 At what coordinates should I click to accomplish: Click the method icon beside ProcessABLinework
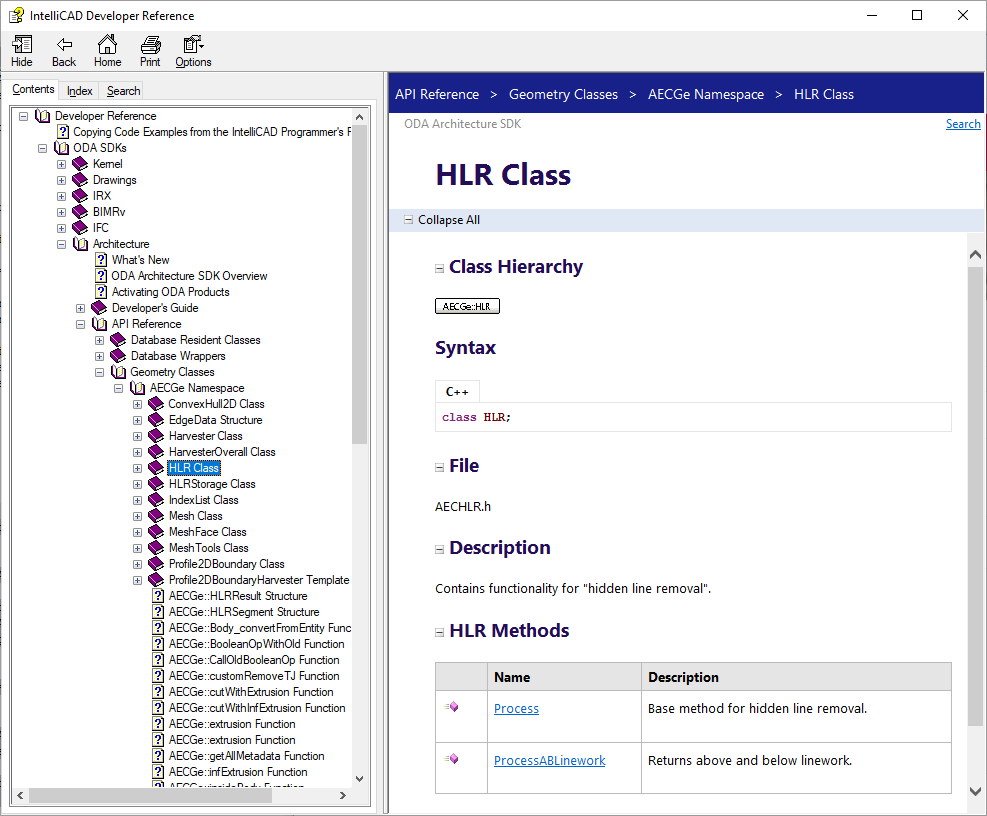pyautogui.click(x=452, y=759)
